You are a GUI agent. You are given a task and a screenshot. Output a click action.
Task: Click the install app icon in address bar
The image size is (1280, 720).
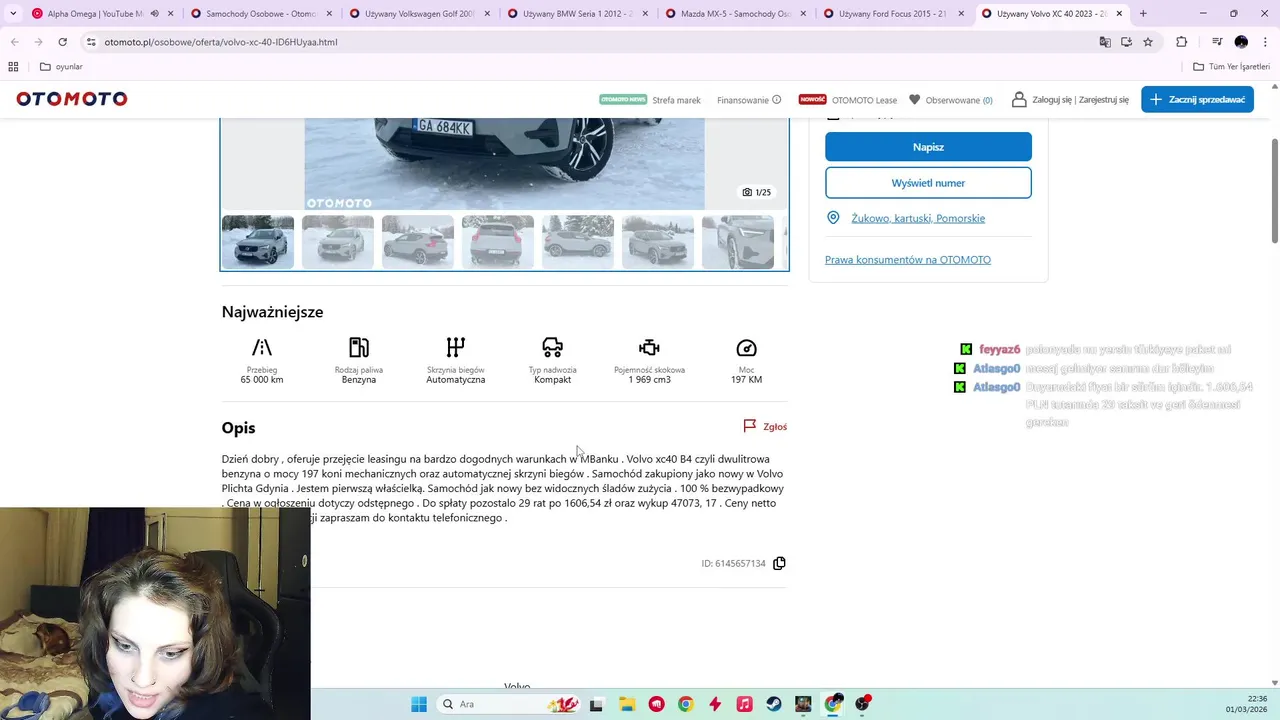pos(1126,42)
